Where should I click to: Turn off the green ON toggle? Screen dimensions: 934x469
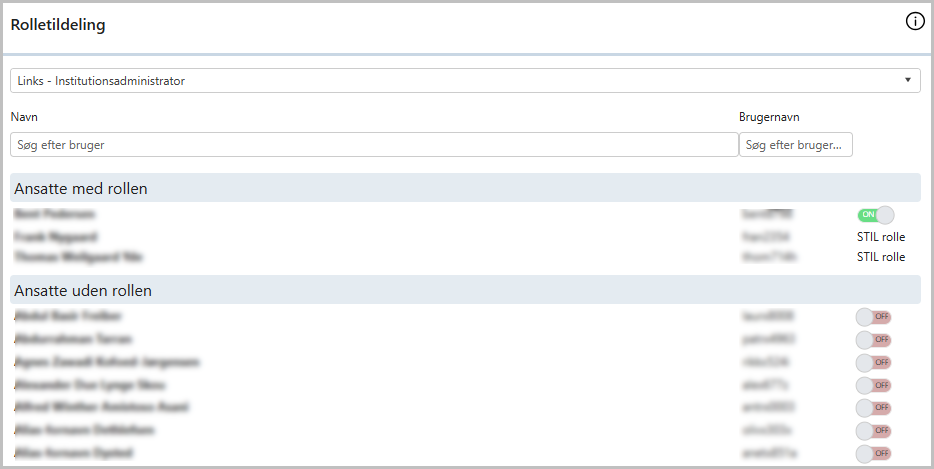click(x=875, y=215)
